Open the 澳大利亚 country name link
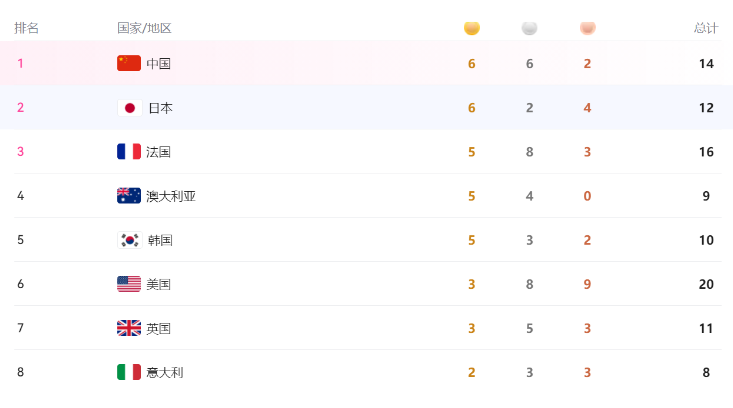The width and height of the screenshot is (733, 408). [171, 196]
